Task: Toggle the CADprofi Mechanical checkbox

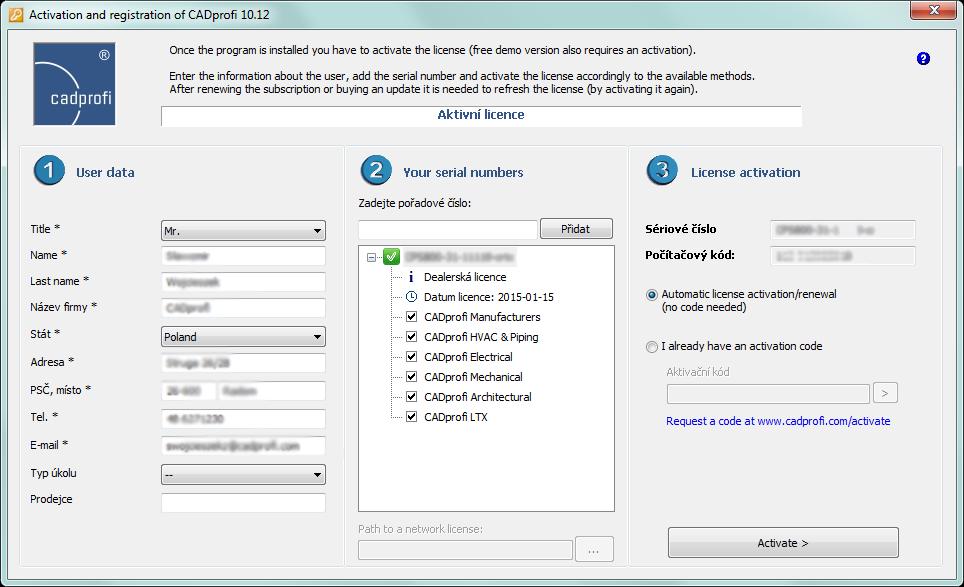Action: [411, 377]
